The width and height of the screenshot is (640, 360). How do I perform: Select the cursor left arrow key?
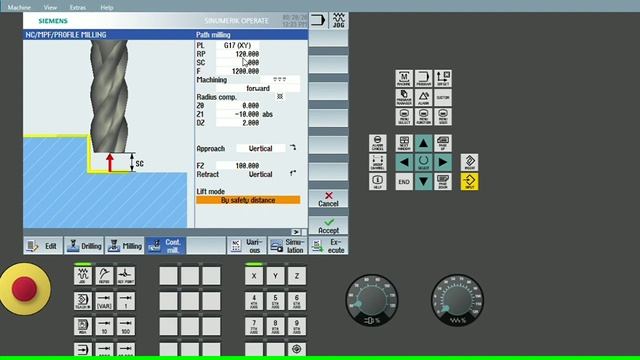[x=404, y=162]
